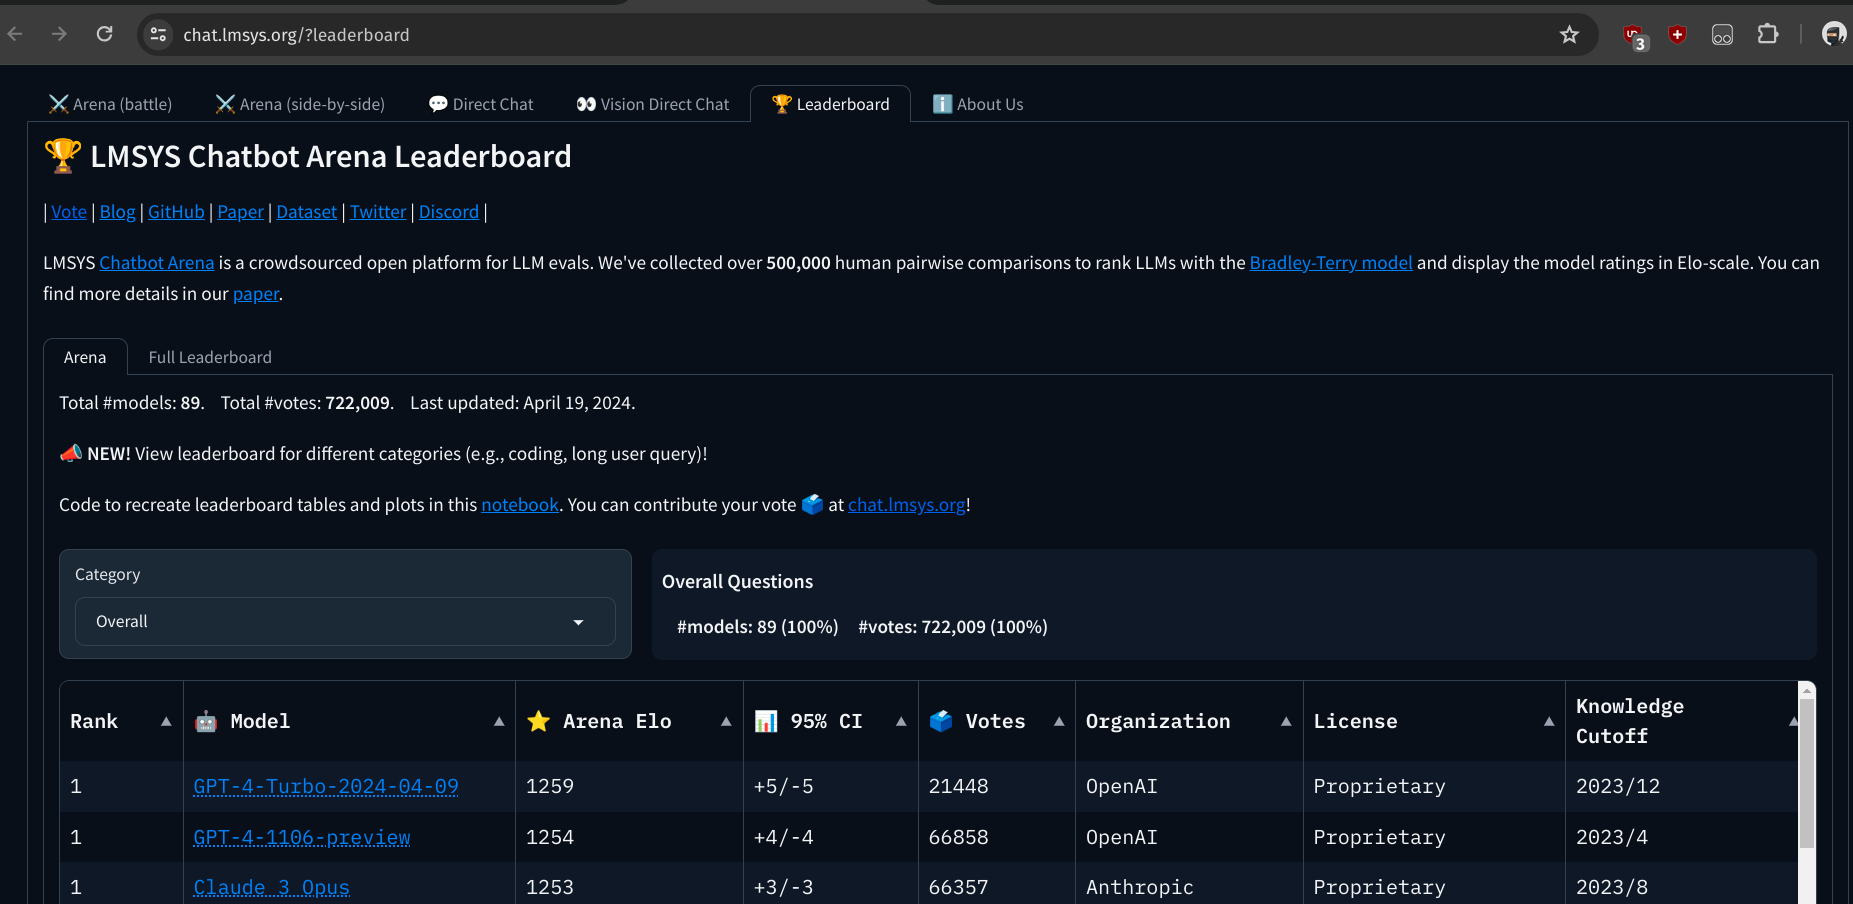The height and width of the screenshot is (904, 1853).
Task: Sort by Organization column arrow
Action: pyautogui.click(x=1286, y=721)
